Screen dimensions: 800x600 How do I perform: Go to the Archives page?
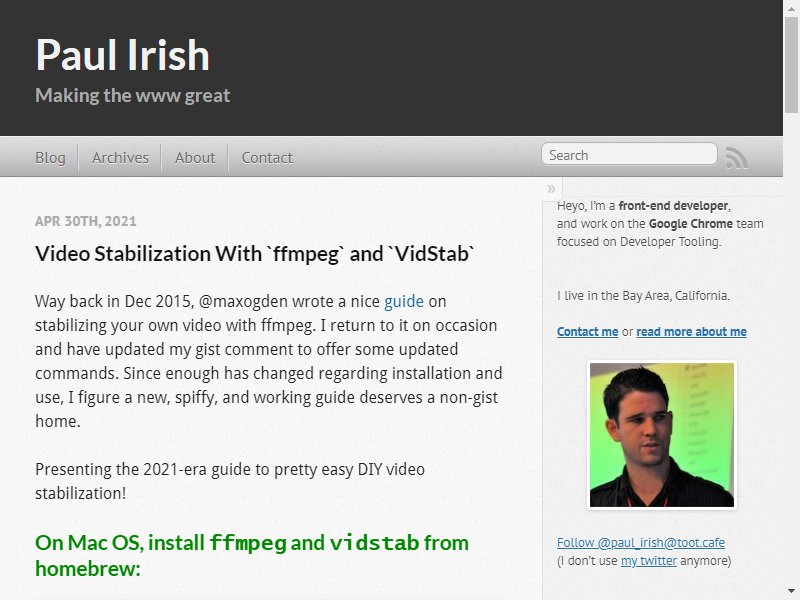pyautogui.click(x=120, y=158)
